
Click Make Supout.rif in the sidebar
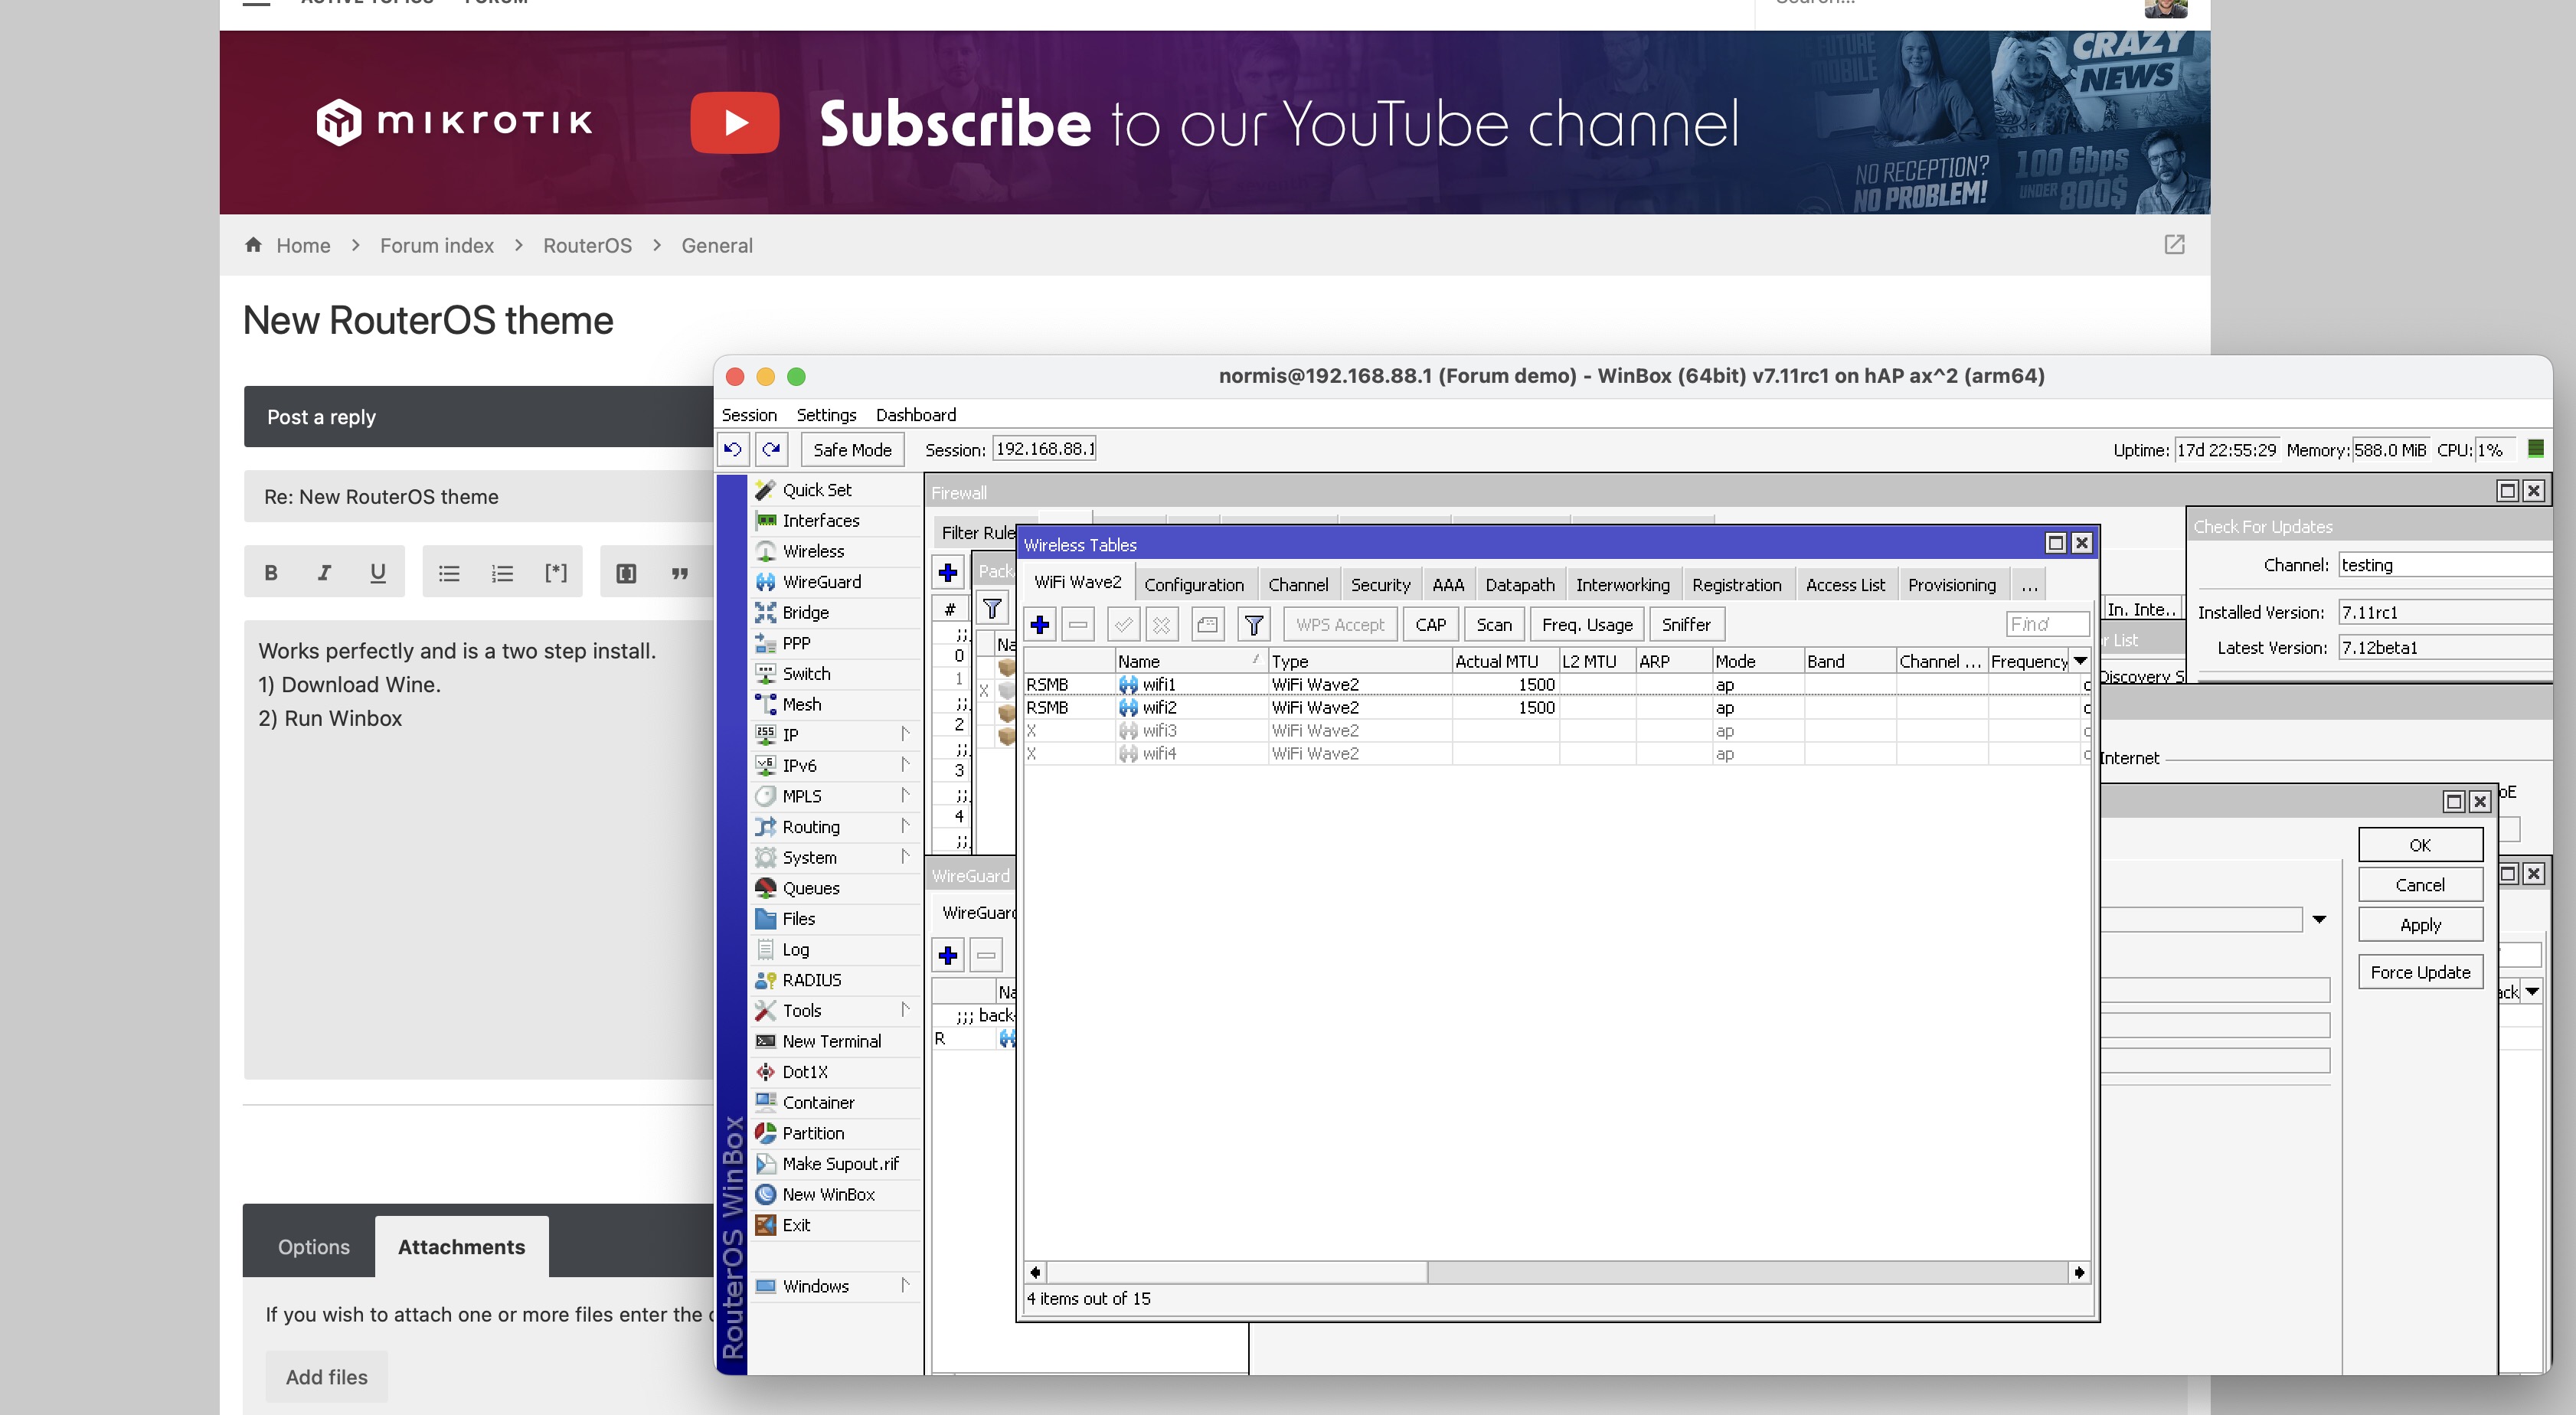(841, 1164)
